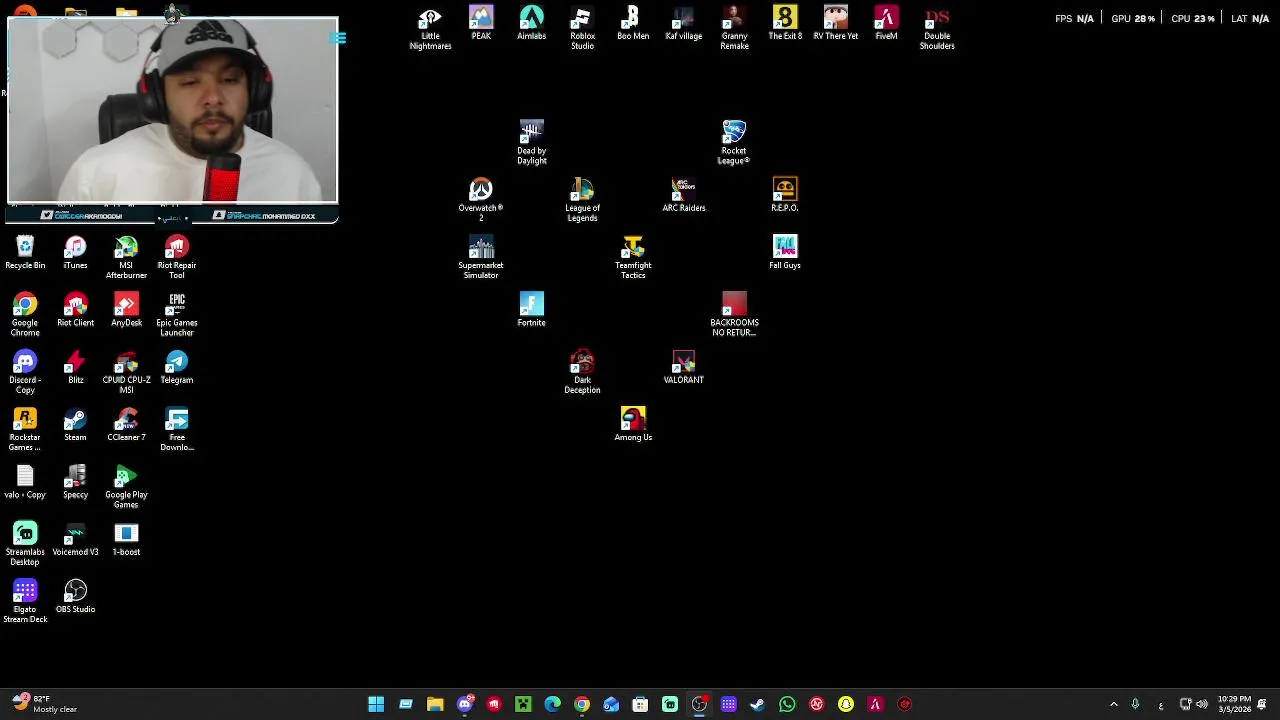The height and width of the screenshot is (720, 1280).
Task: Open the Telegram desktop shortcut
Action: click(x=177, y=368)
